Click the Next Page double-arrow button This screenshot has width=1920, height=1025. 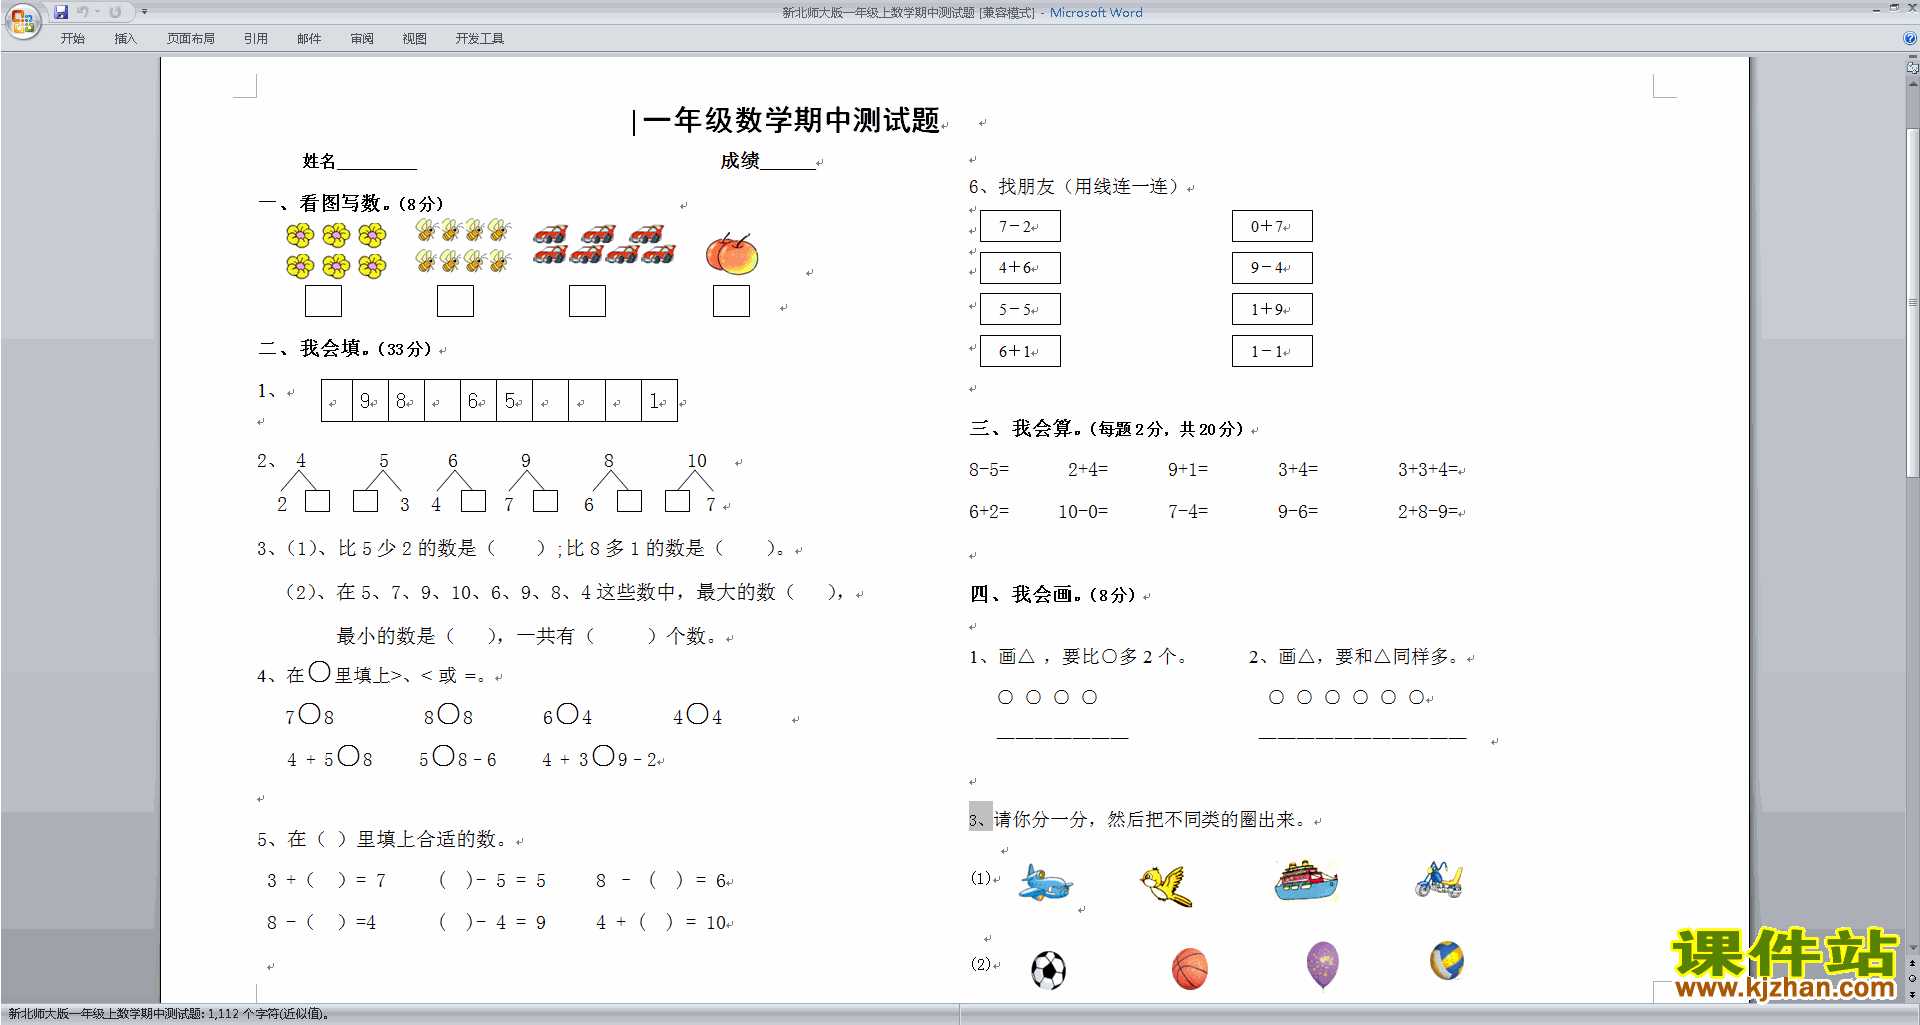click(x=1913, y=994)
